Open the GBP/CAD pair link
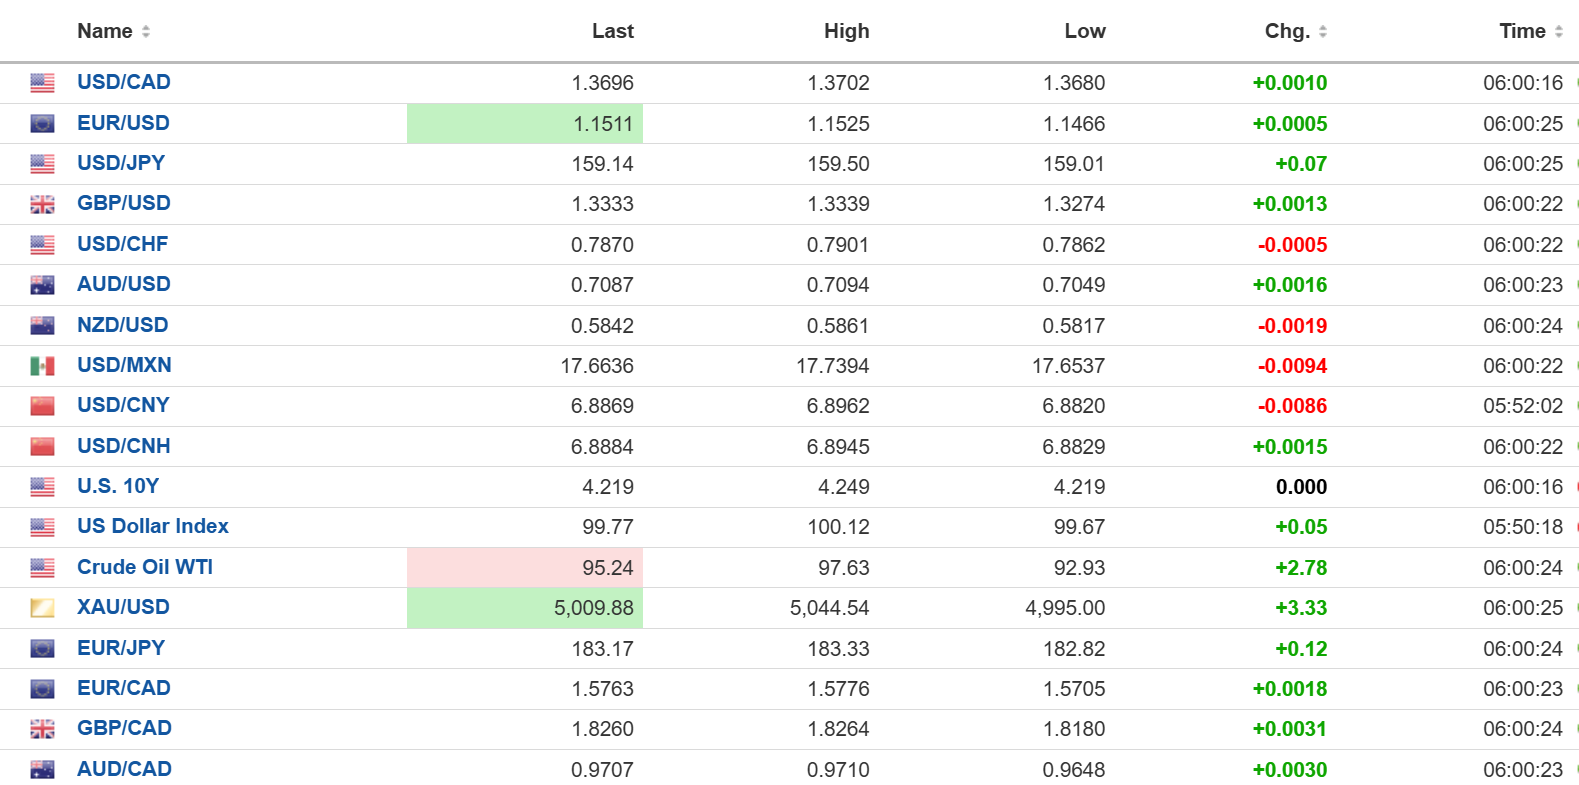This screenshot has height=785, width=1579. 124,728
